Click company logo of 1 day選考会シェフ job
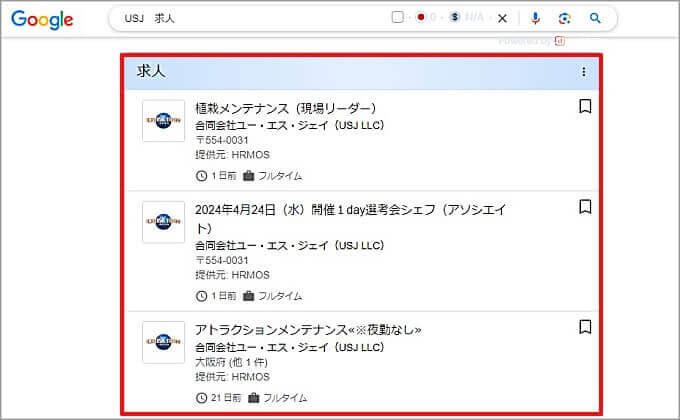 coord(163,222)
